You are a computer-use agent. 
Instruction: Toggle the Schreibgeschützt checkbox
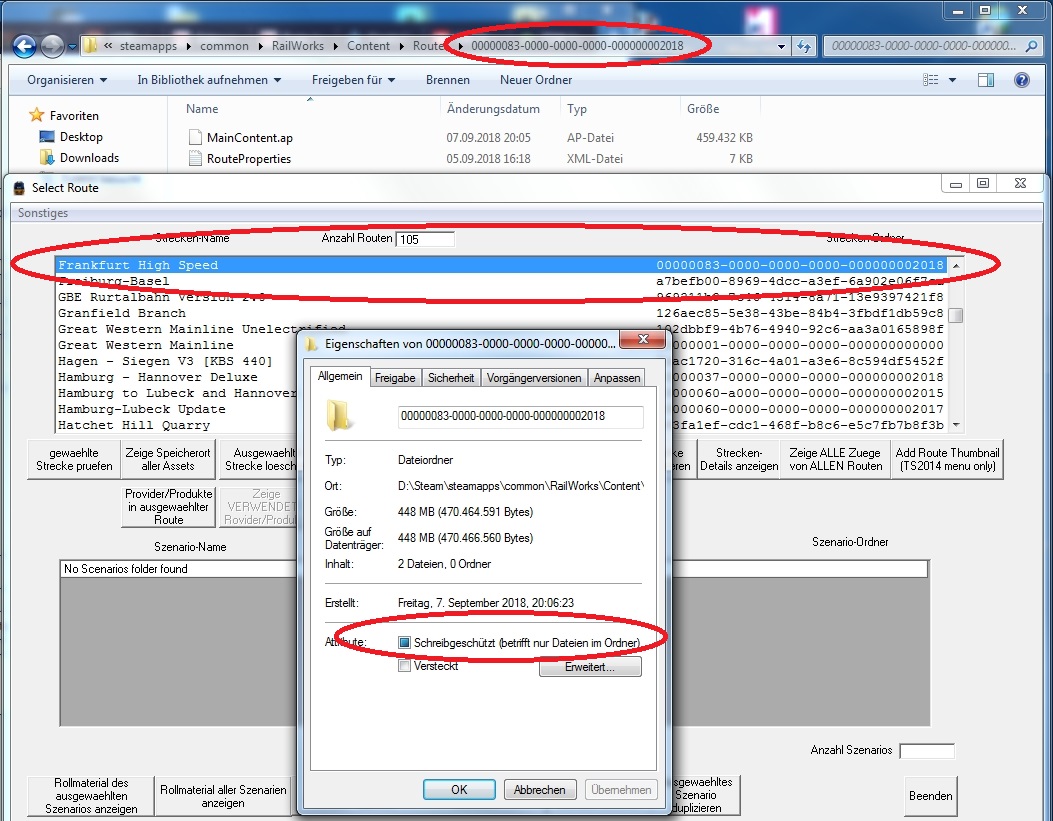[404, 642]
